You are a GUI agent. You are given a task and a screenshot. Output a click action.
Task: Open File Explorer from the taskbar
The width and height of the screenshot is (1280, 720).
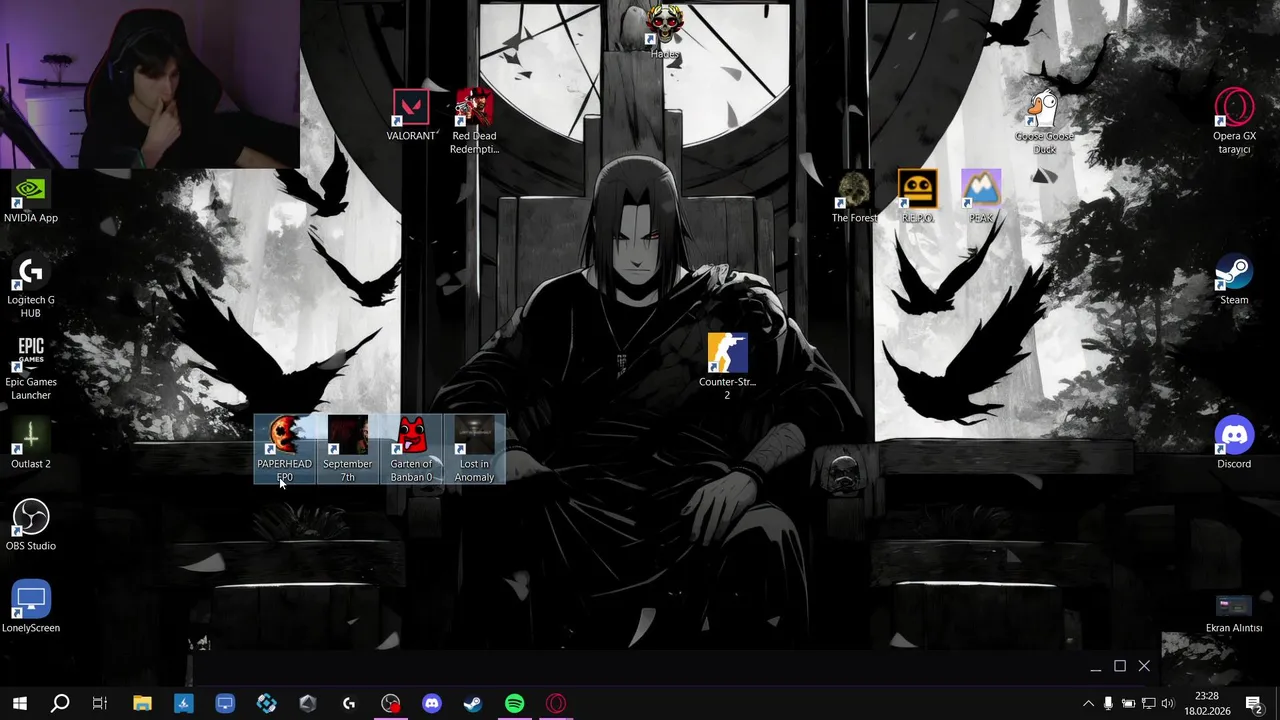point(142,704)
